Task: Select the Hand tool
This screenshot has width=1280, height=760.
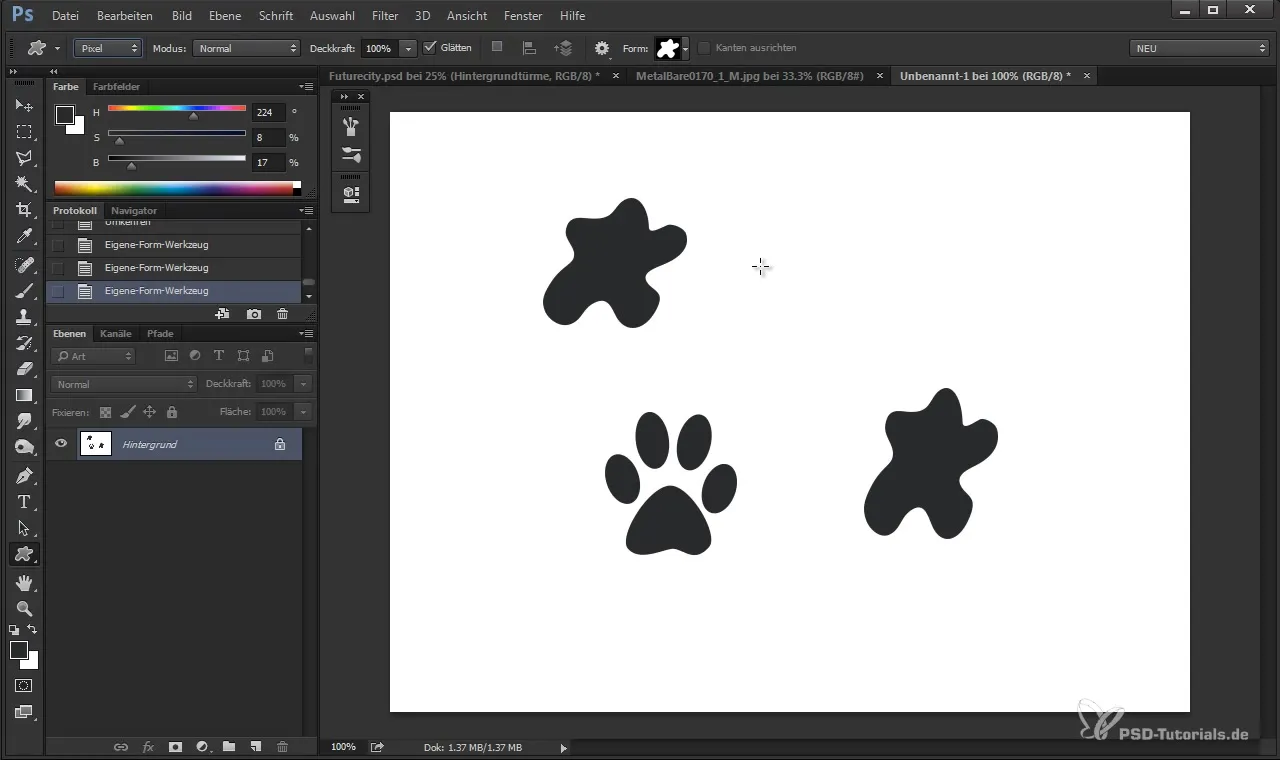Action: 24,582
